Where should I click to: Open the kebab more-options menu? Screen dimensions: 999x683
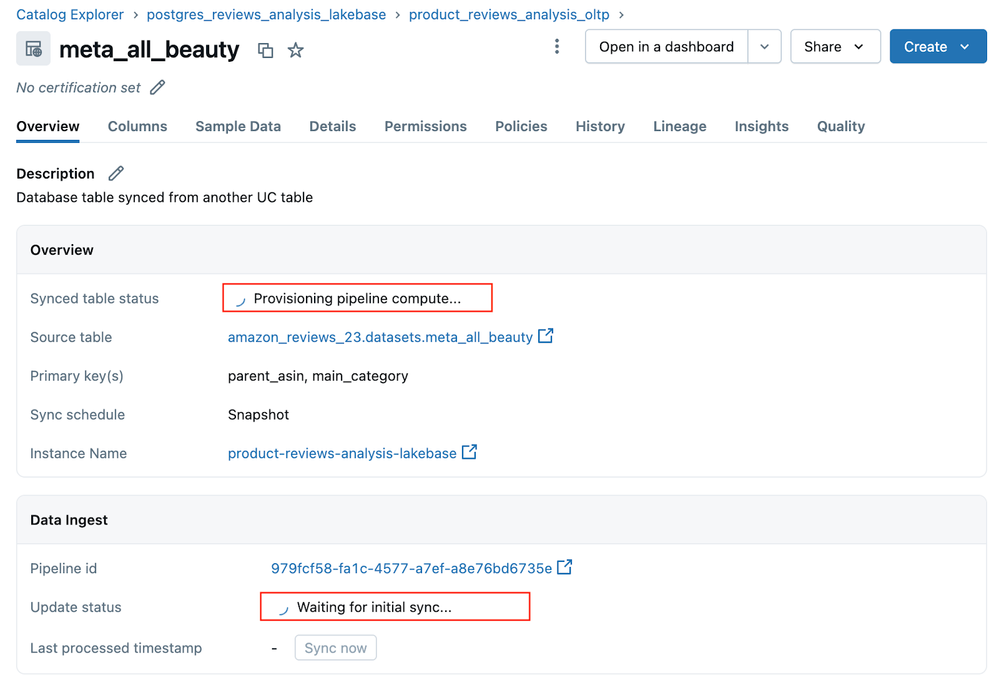557,47
